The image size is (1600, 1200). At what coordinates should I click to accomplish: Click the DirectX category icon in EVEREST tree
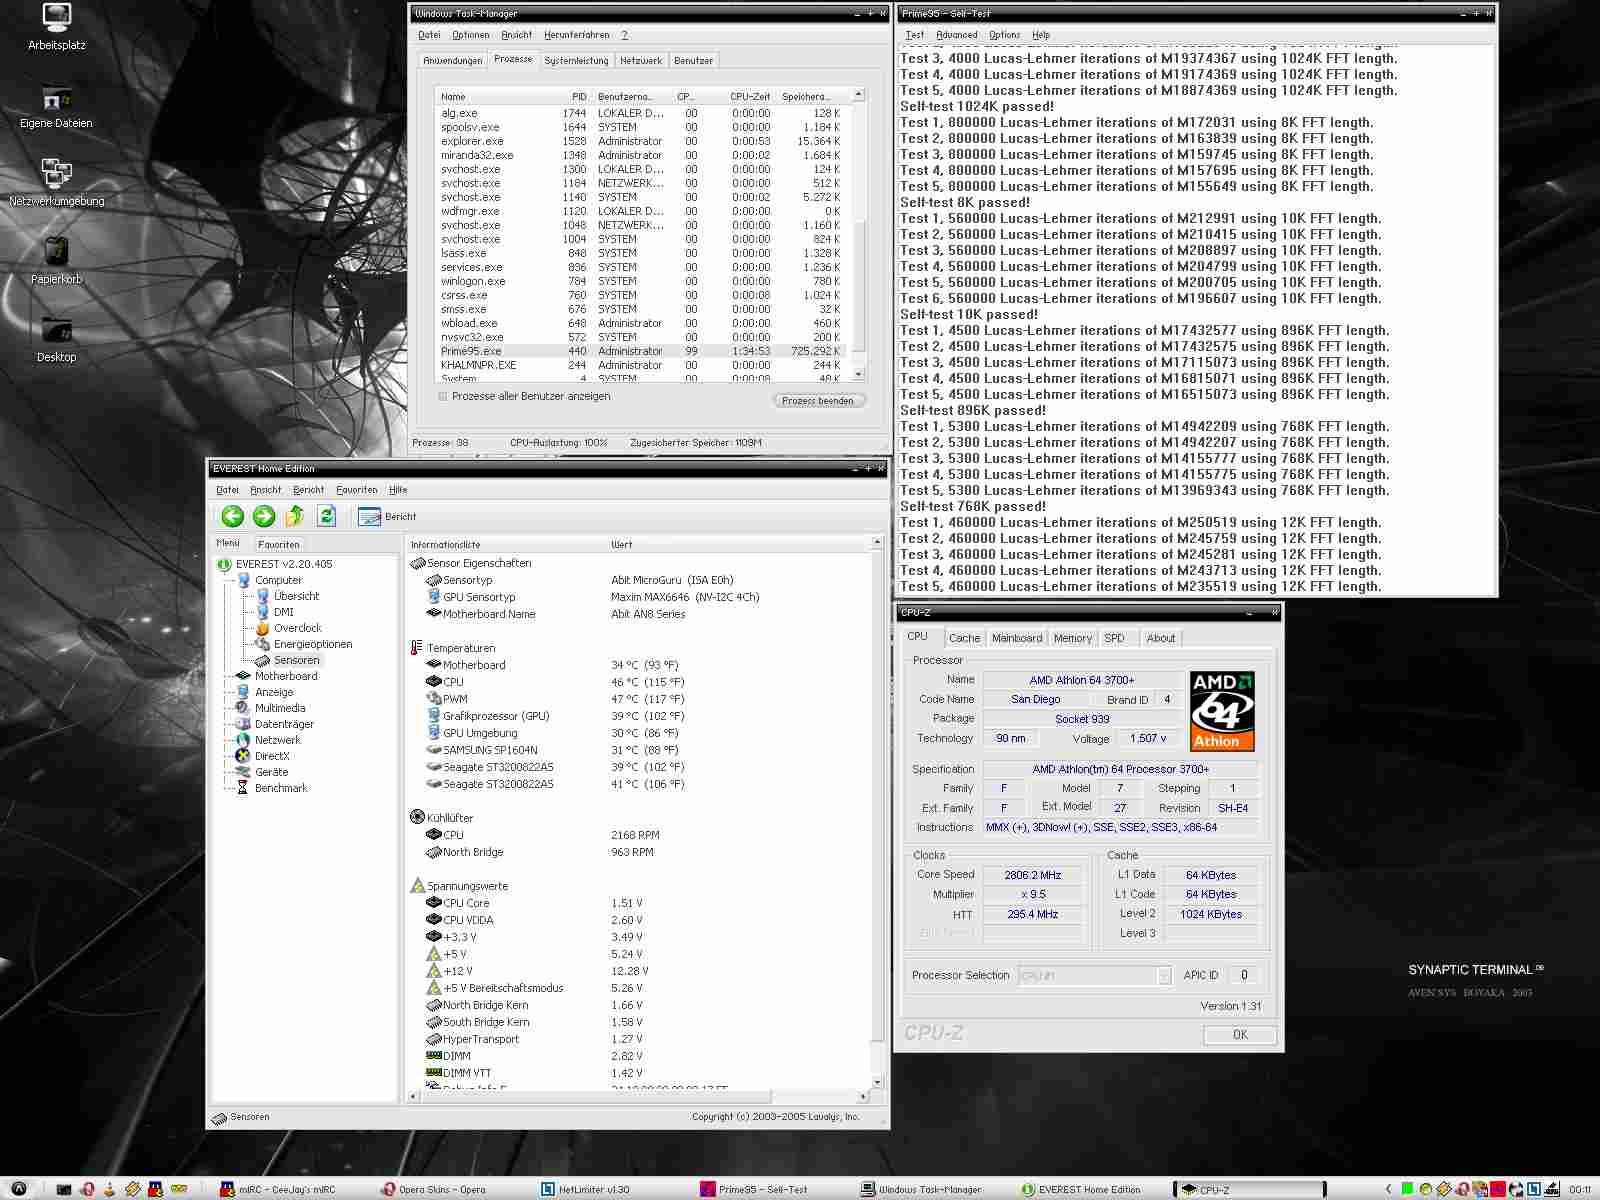243,756
